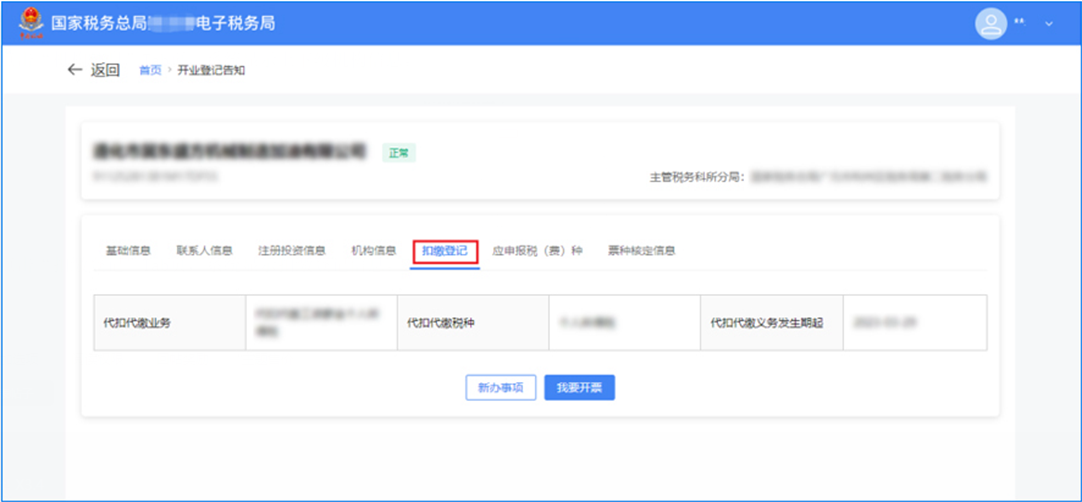Select the 扣缴登记 tab
This screenshot has height=502, width=1082.
click(x=445, y=251)
